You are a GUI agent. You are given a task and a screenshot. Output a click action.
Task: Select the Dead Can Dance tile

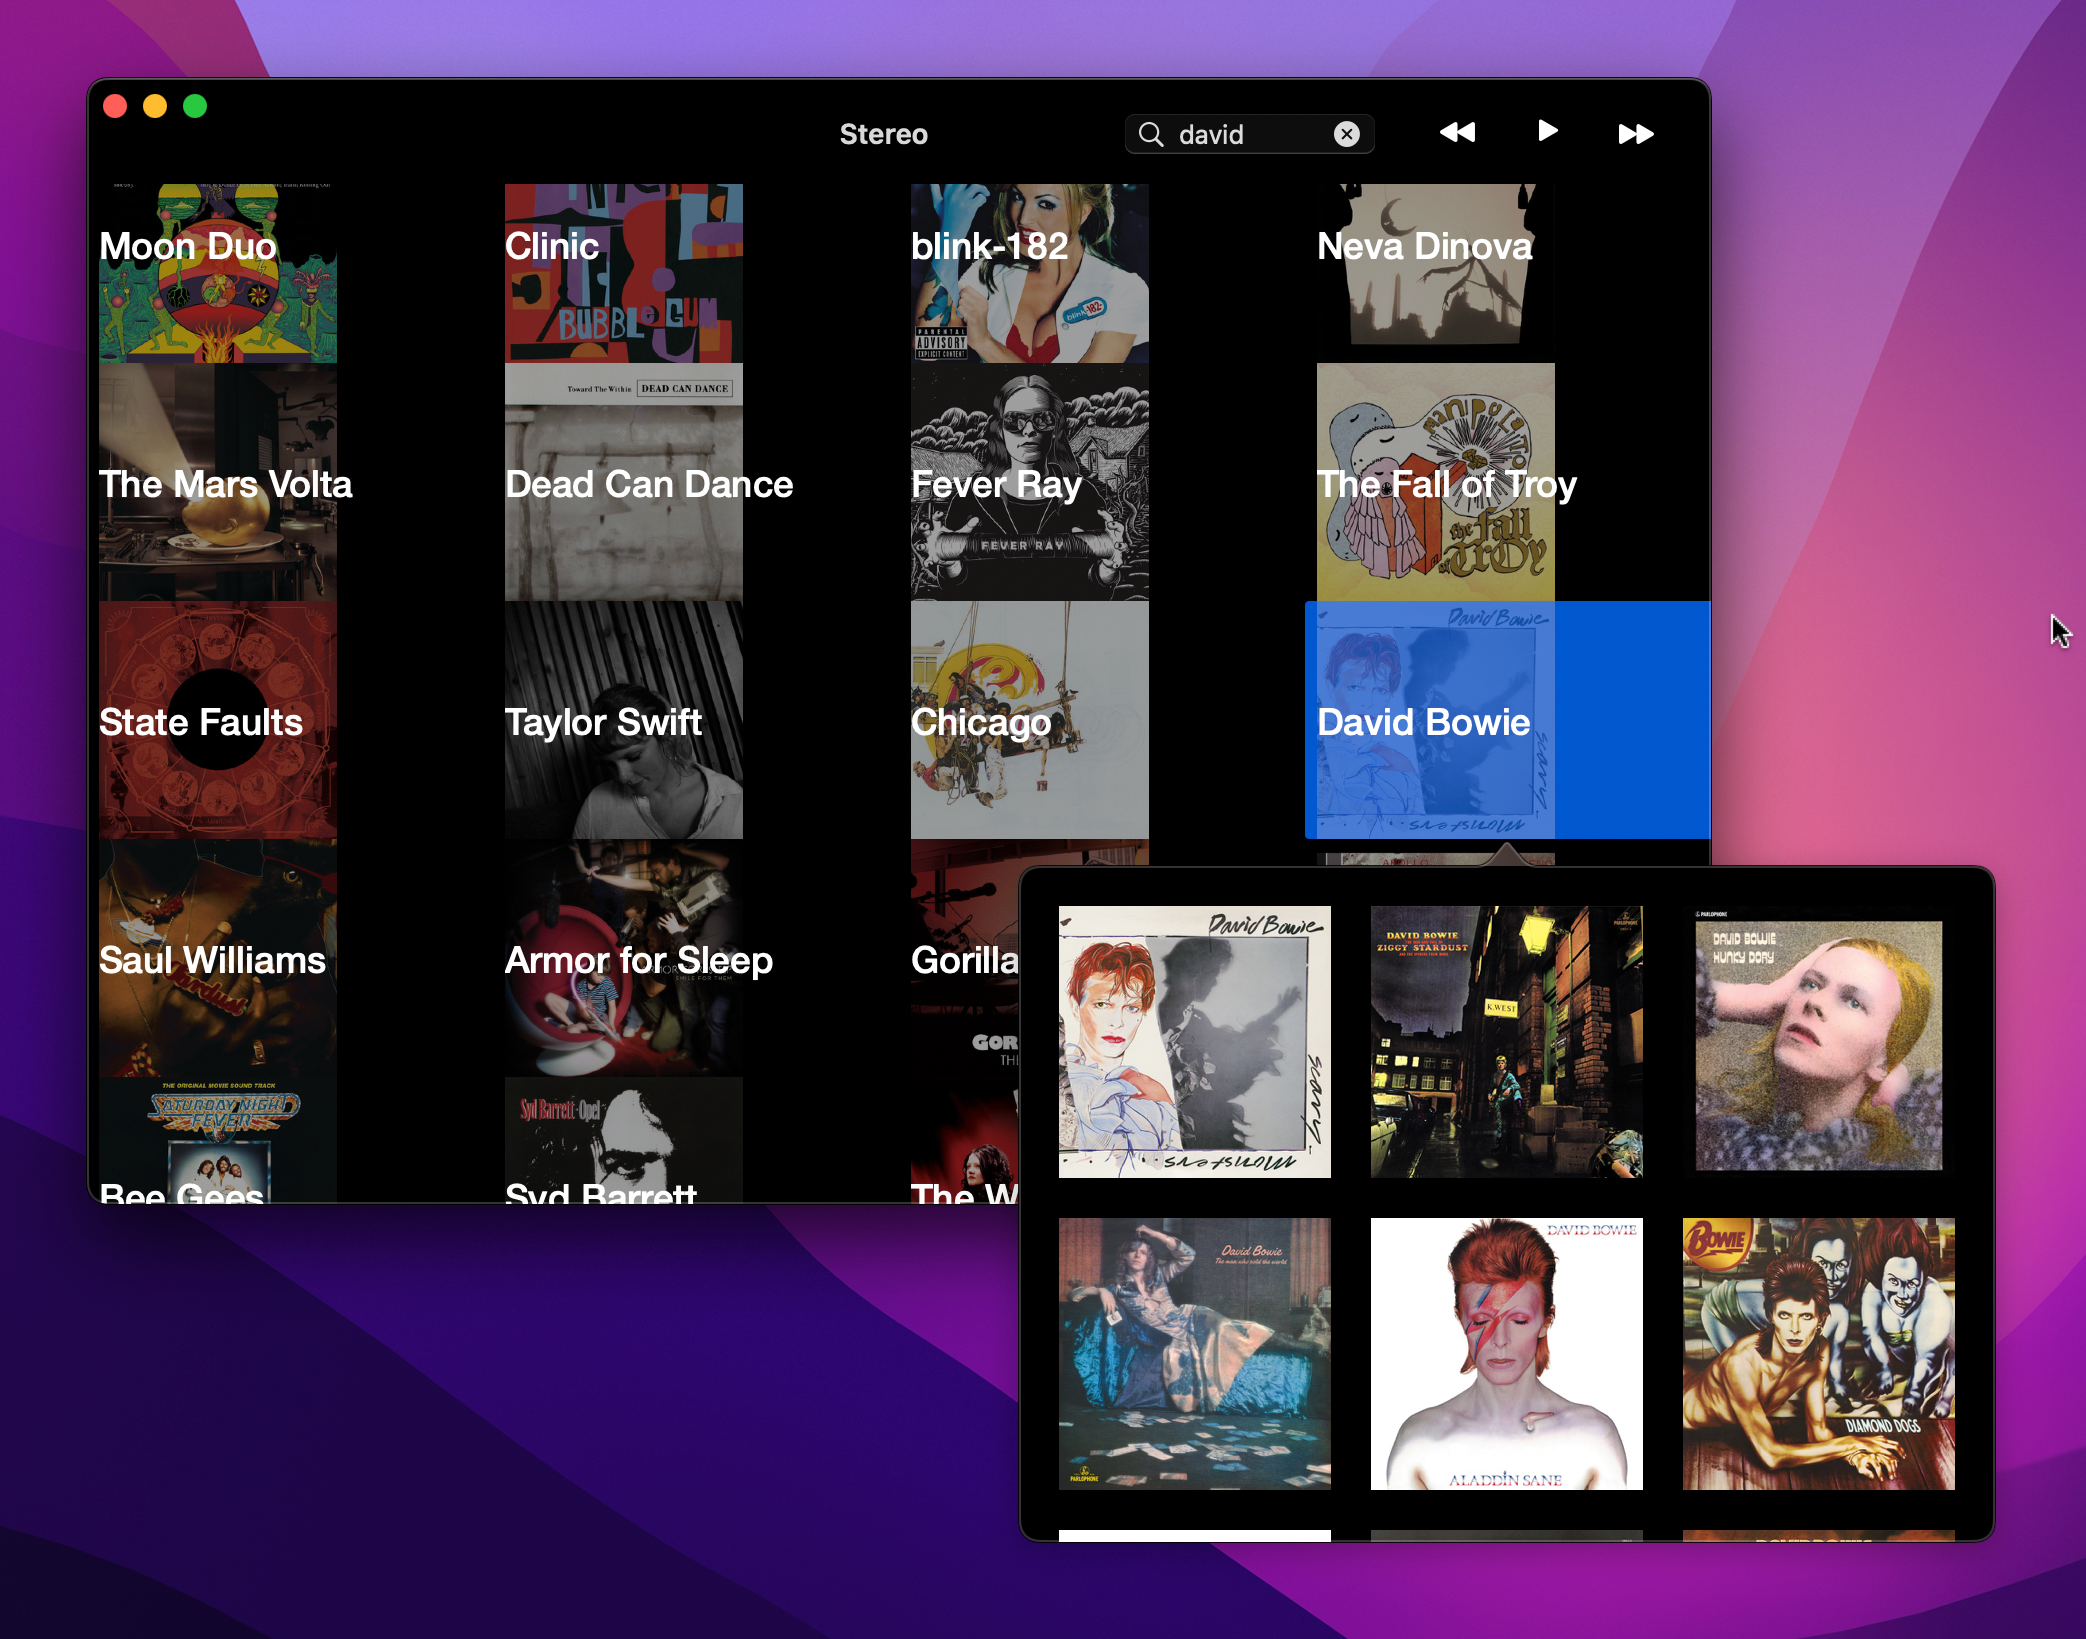624,482
